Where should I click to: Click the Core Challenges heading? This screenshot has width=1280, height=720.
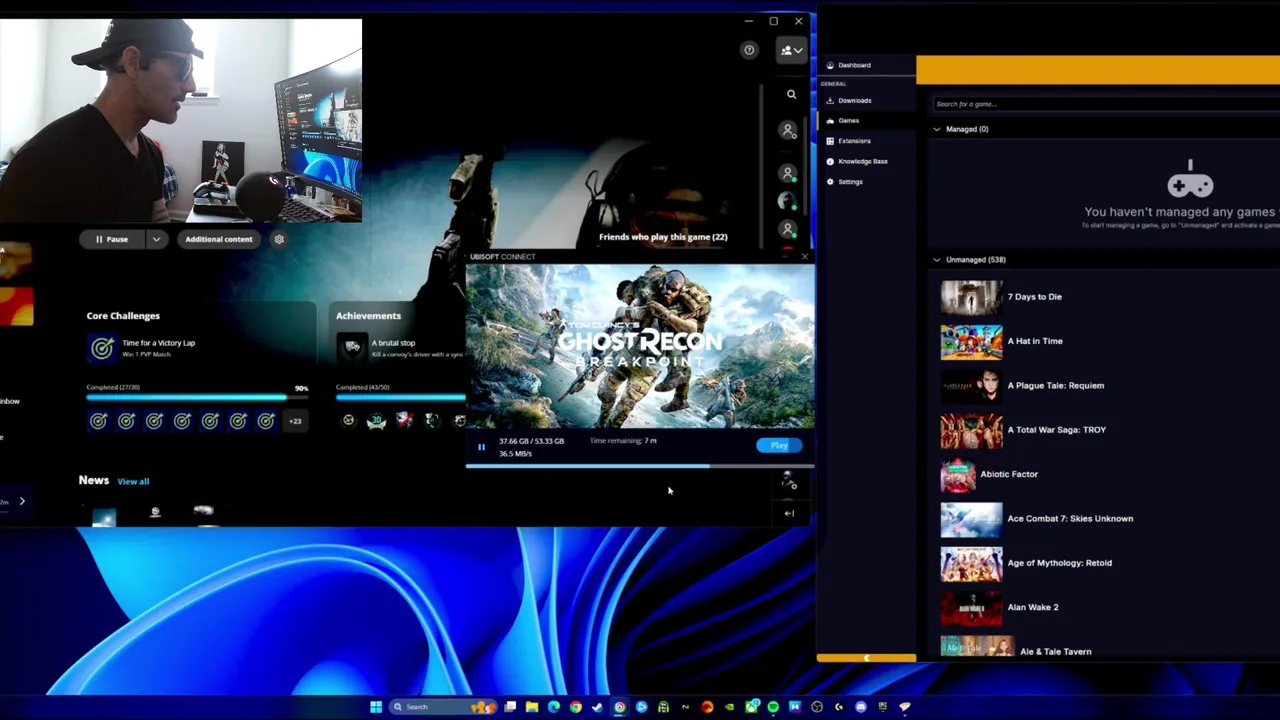point(123,316)
